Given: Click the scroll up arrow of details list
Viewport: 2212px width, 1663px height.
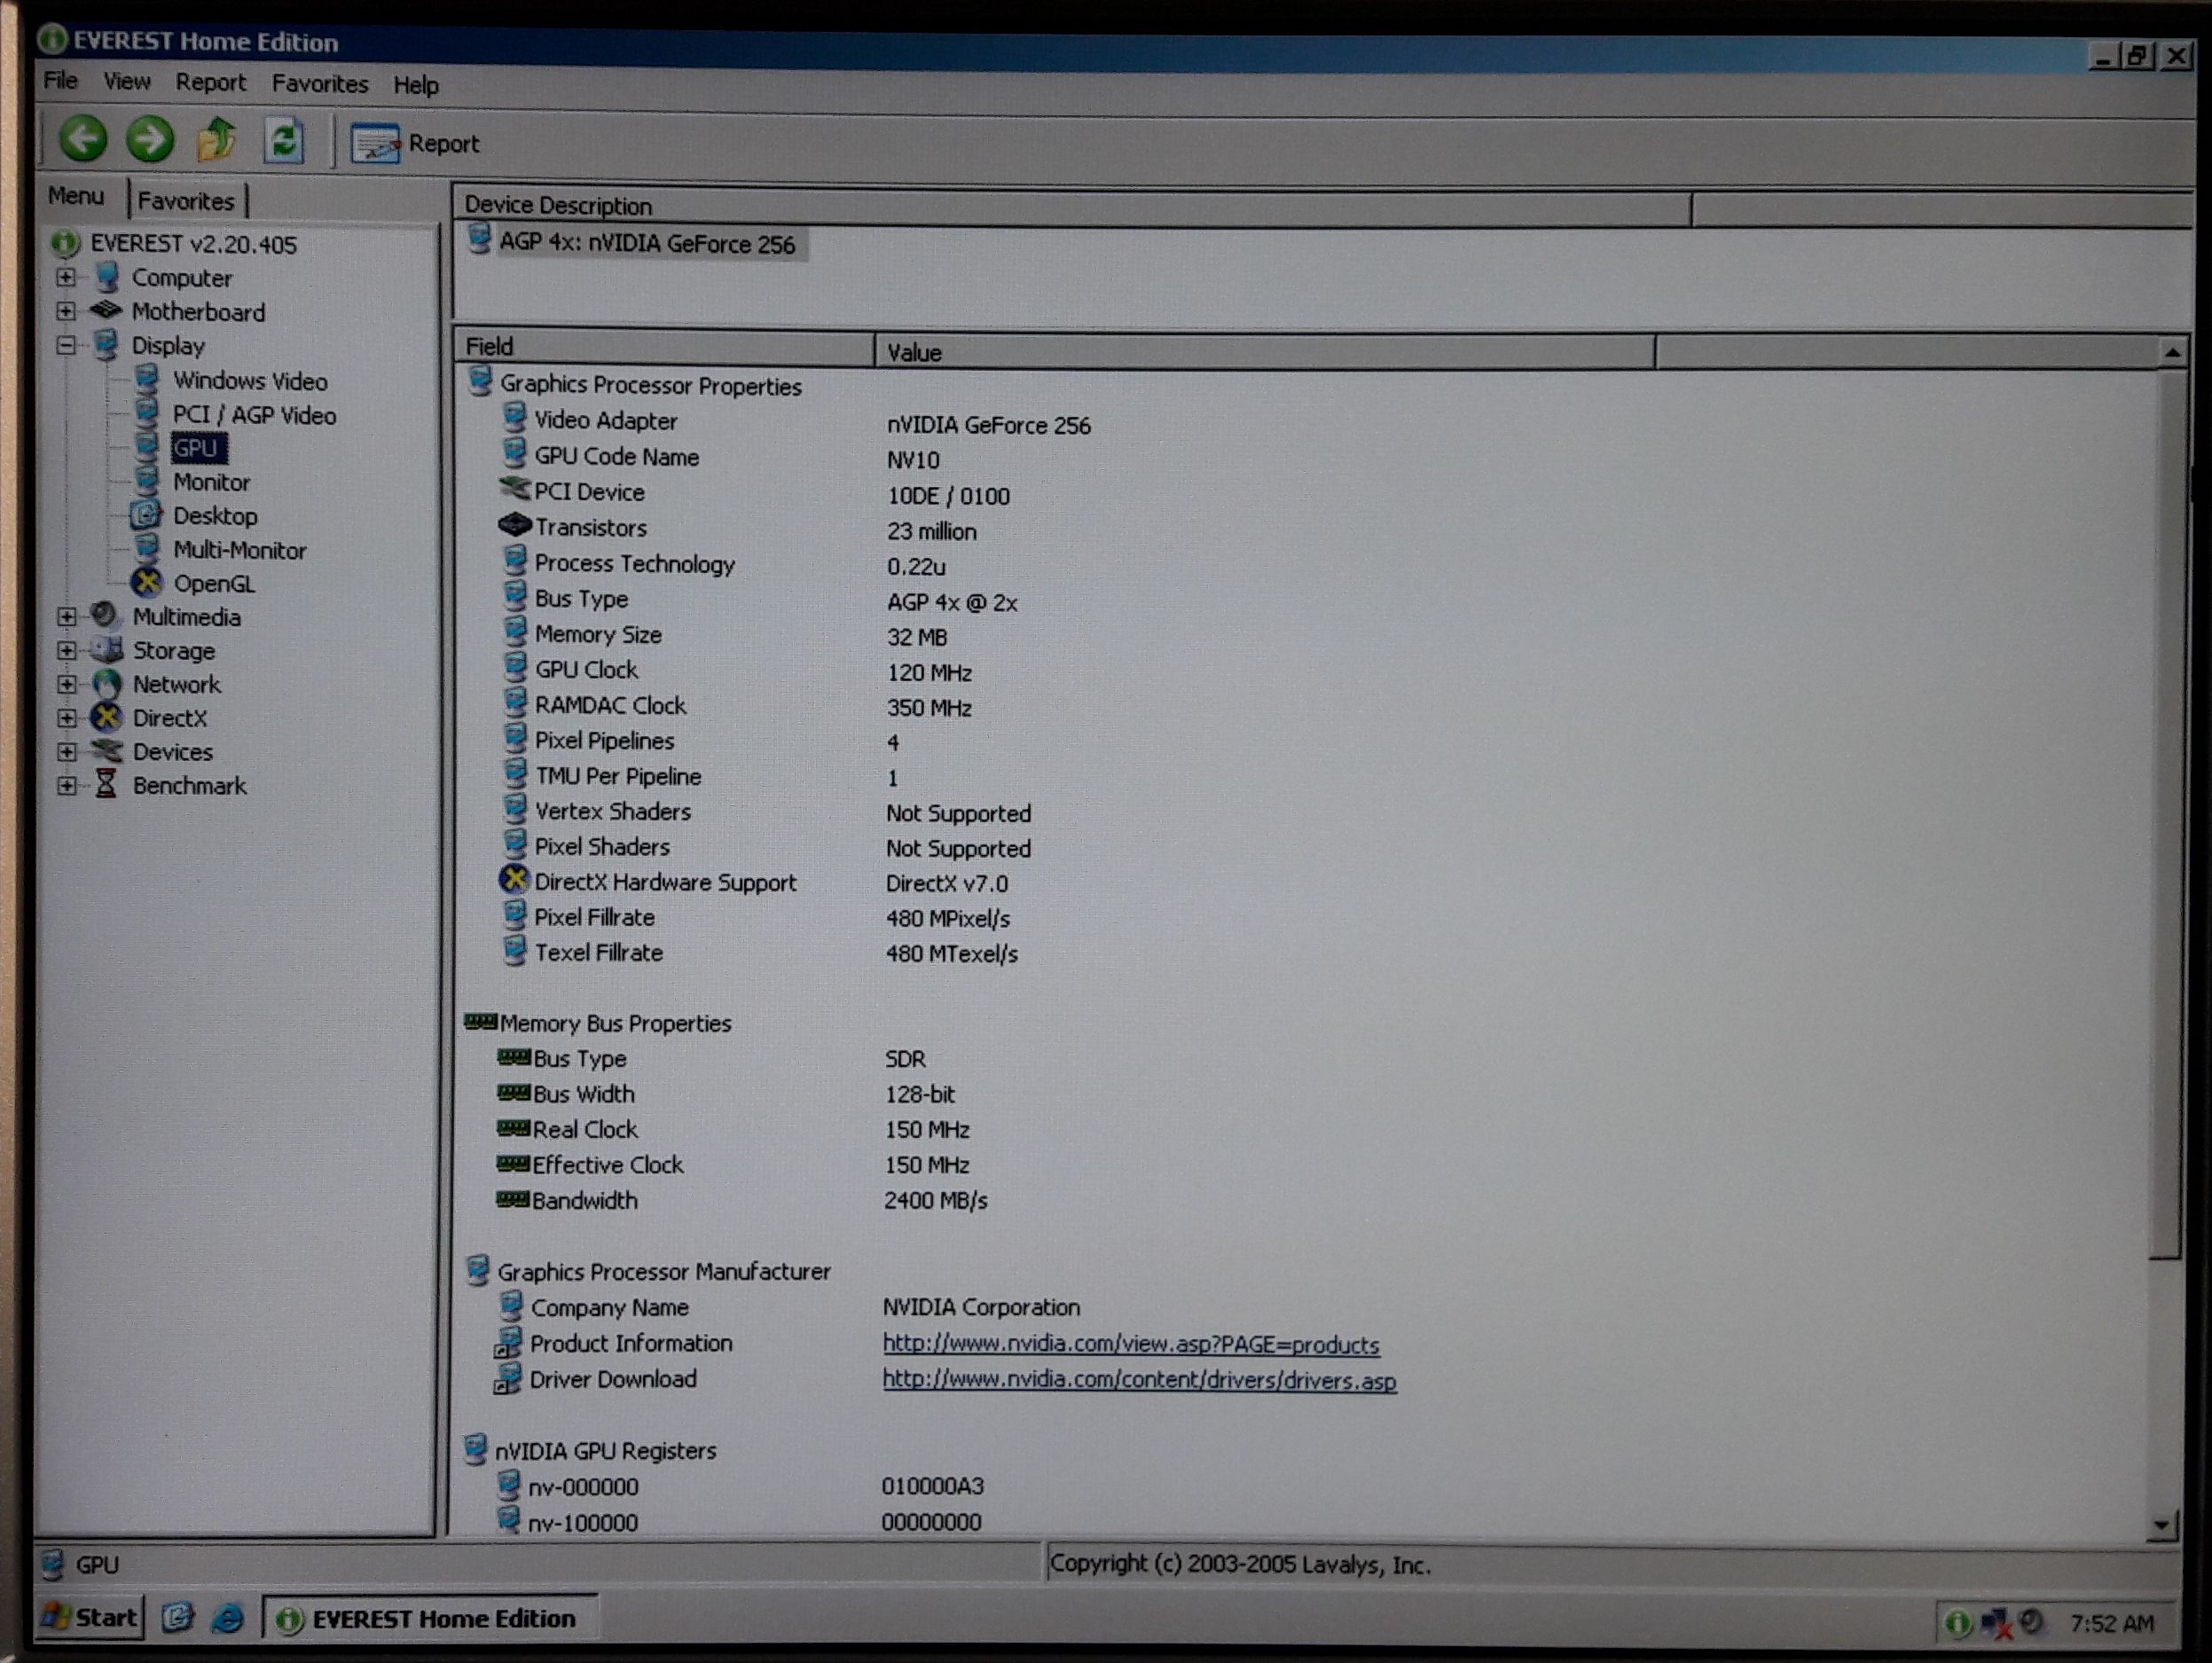Looking at the screenshot, I should click(2172, 353).
